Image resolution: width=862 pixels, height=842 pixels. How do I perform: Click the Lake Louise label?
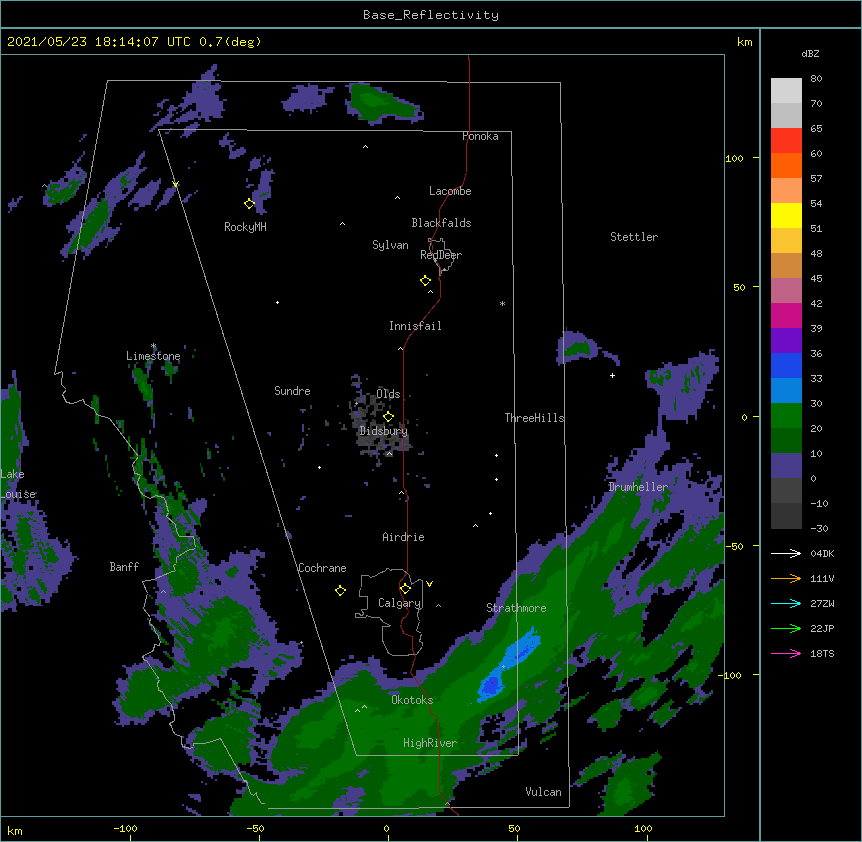18,484
